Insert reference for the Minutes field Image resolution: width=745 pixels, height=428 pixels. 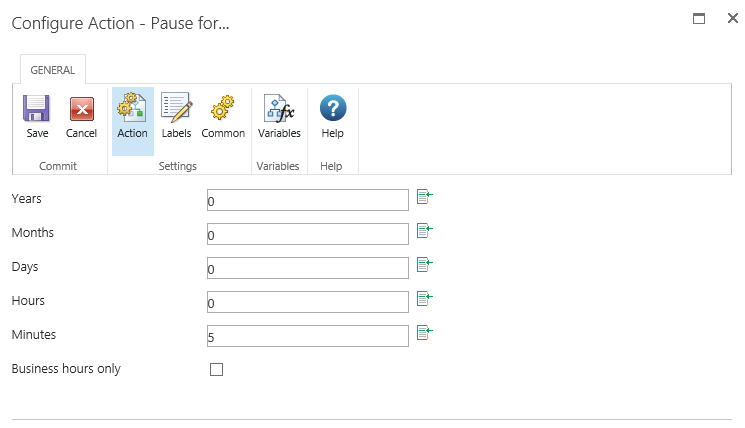tap(424, 333)
